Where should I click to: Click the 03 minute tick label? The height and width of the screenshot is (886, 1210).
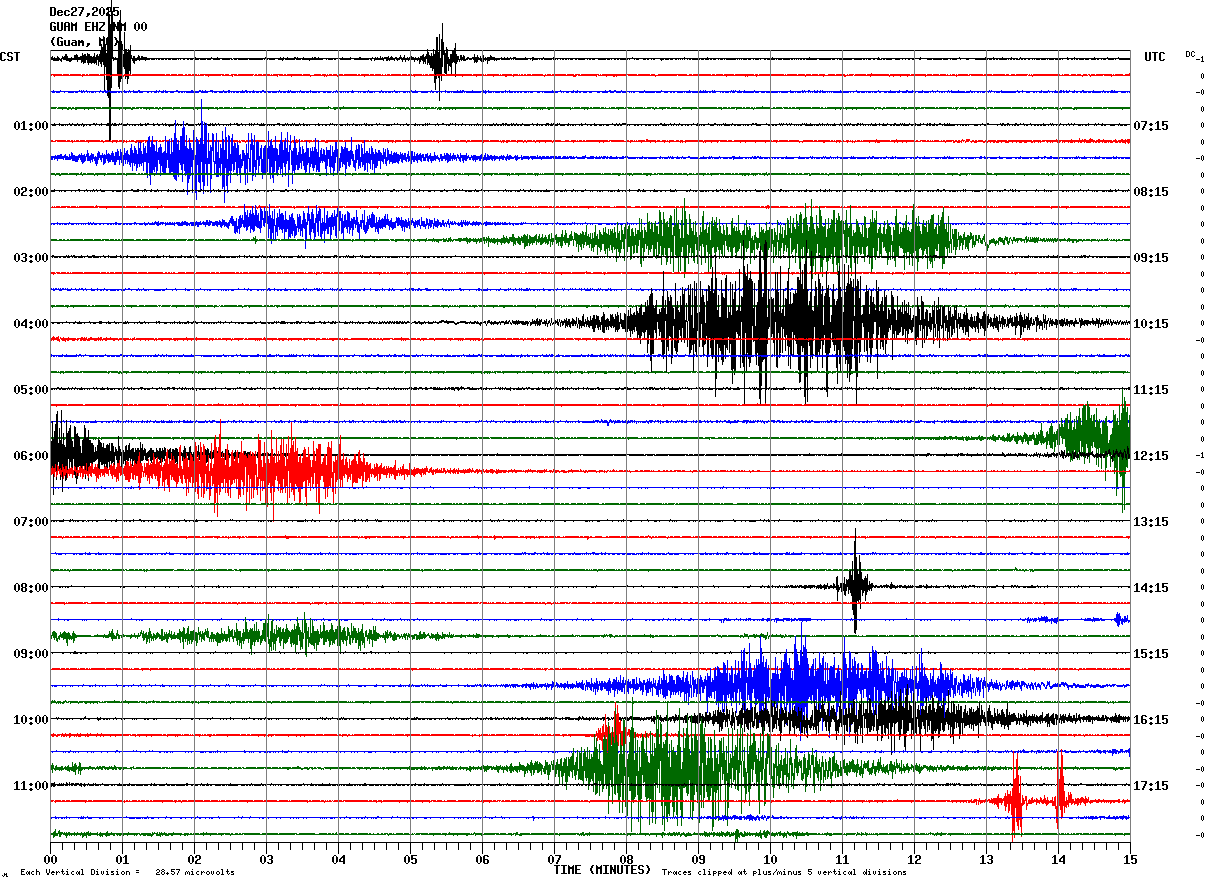(x=266, y=859)
